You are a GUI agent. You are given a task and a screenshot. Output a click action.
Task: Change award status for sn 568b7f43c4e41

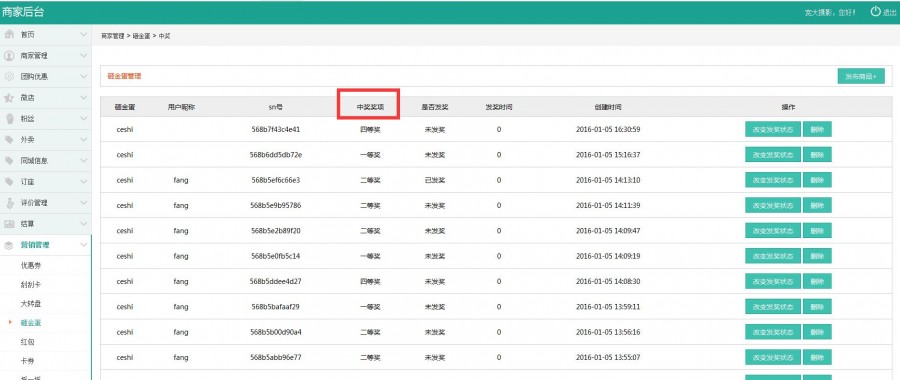[x=773, y=129]
